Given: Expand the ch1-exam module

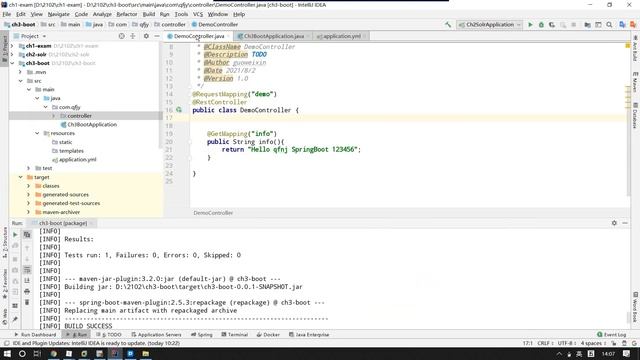Looking at the screenshot, I should click(12, 46).
